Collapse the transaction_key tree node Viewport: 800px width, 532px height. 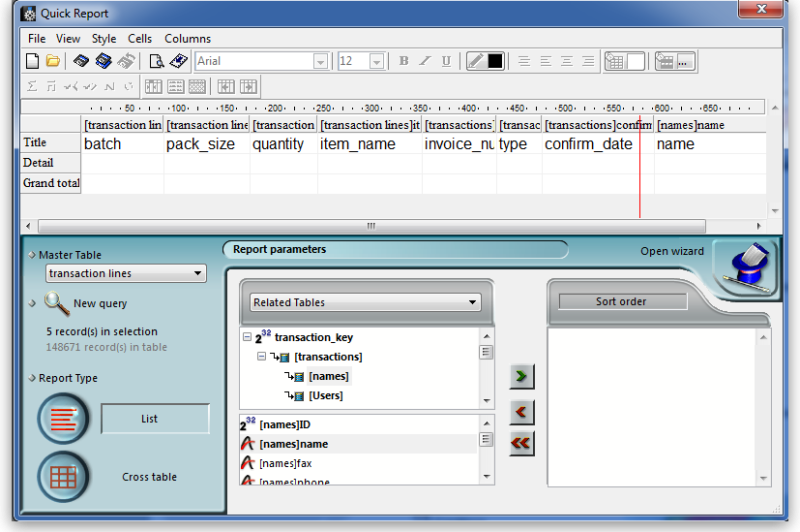coord(246,338)
